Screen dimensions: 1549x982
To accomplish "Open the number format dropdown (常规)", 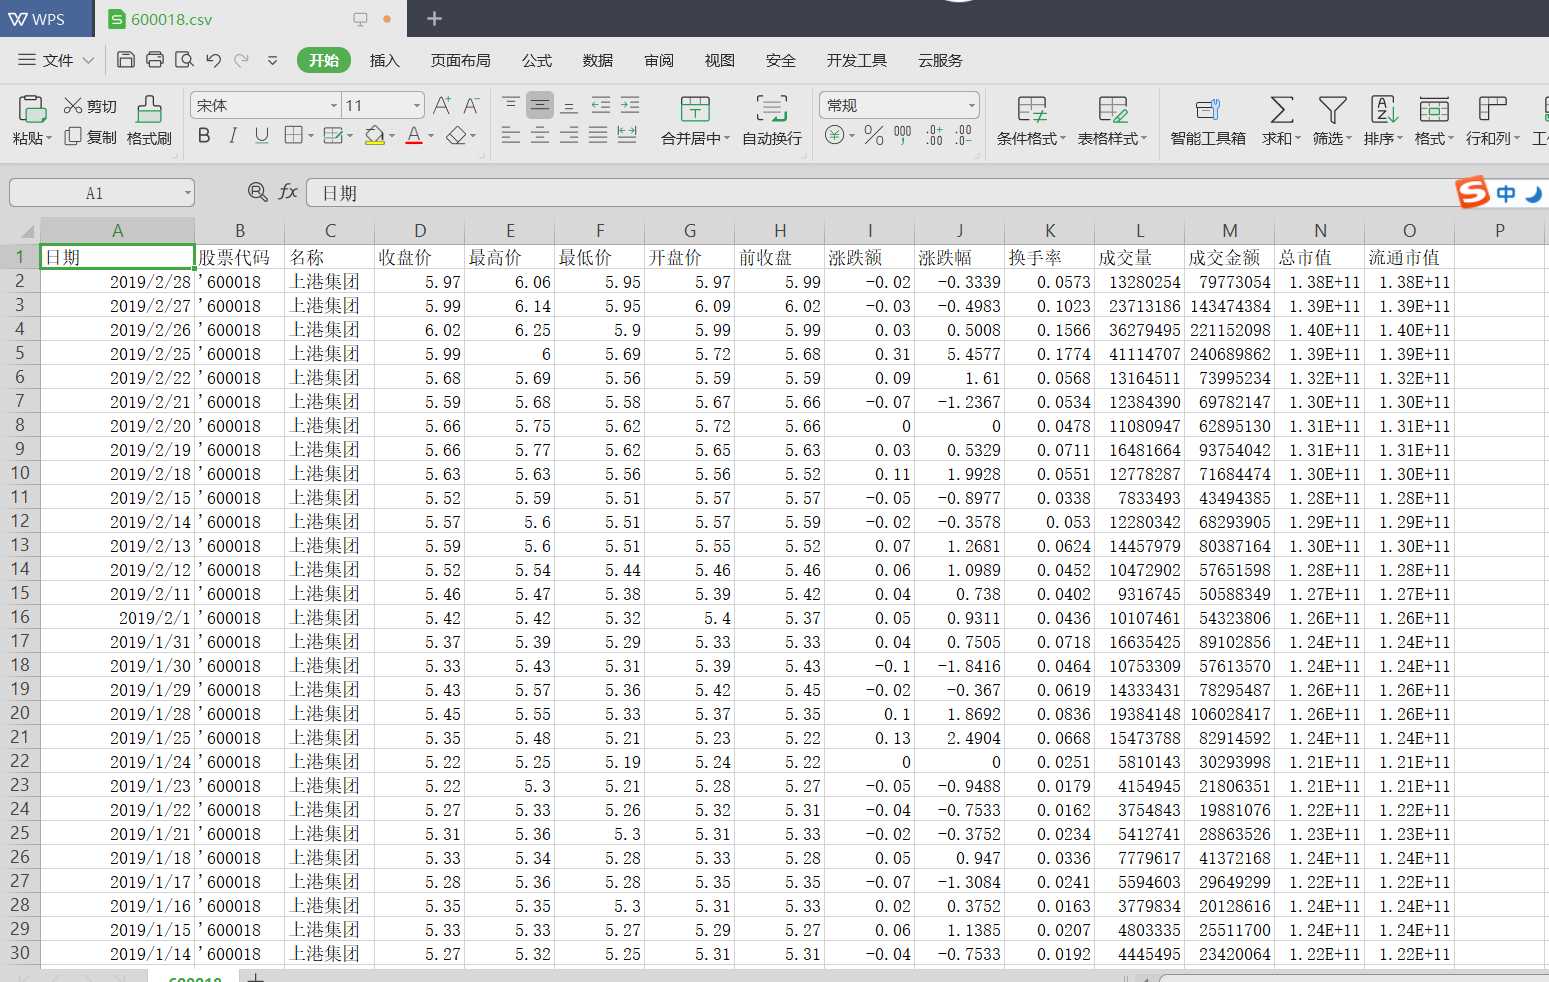I will [x=971, y=105].
